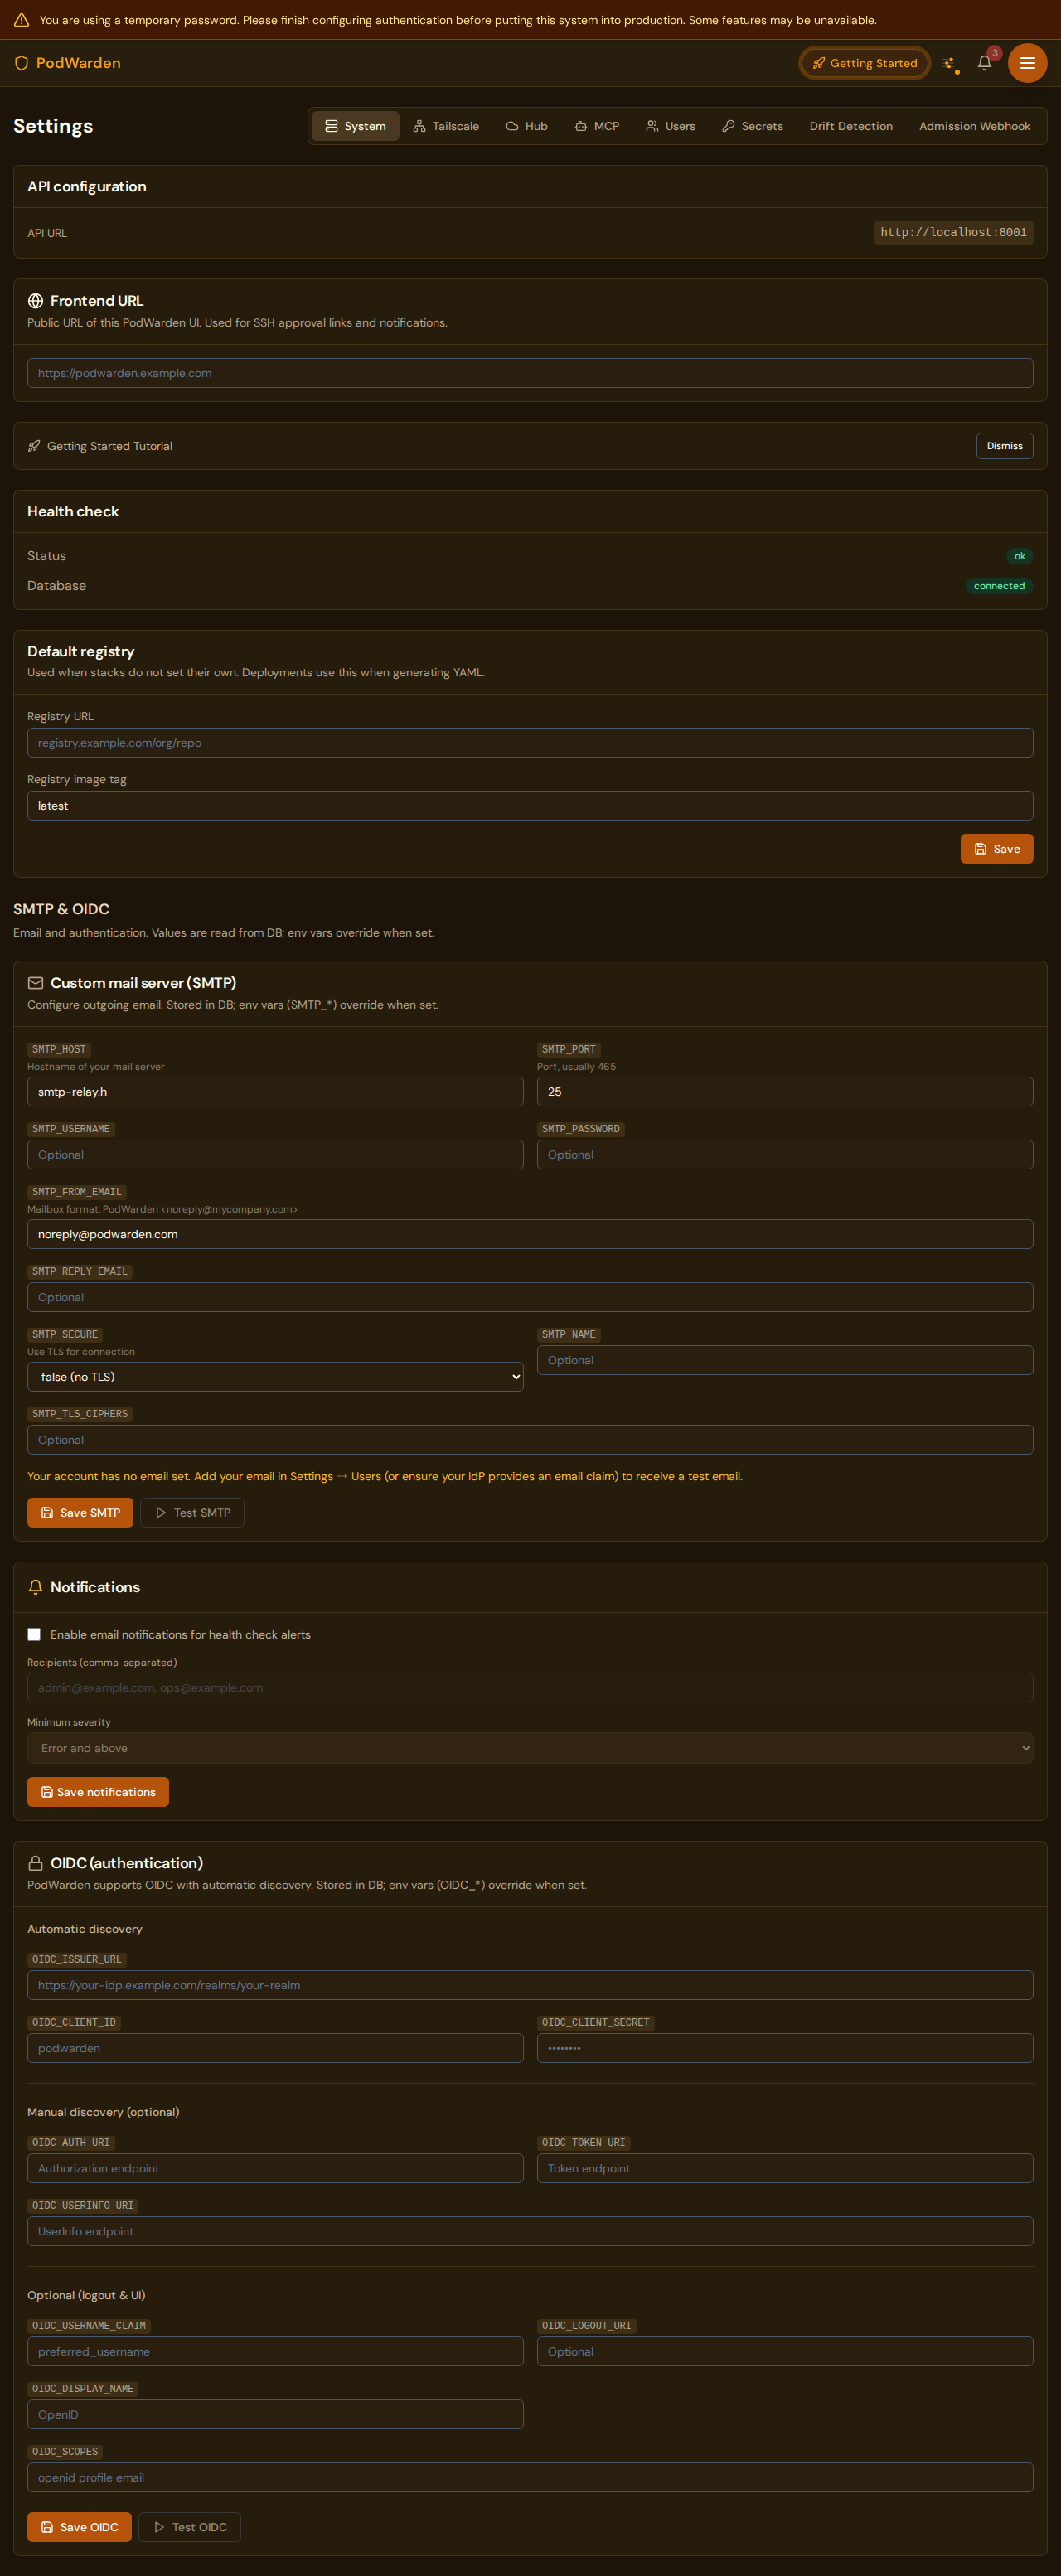Focus the OIDC_LOGOUT_URI input field
The width and height of the screenshot is (1061, 2576).
click(785, 2351)
